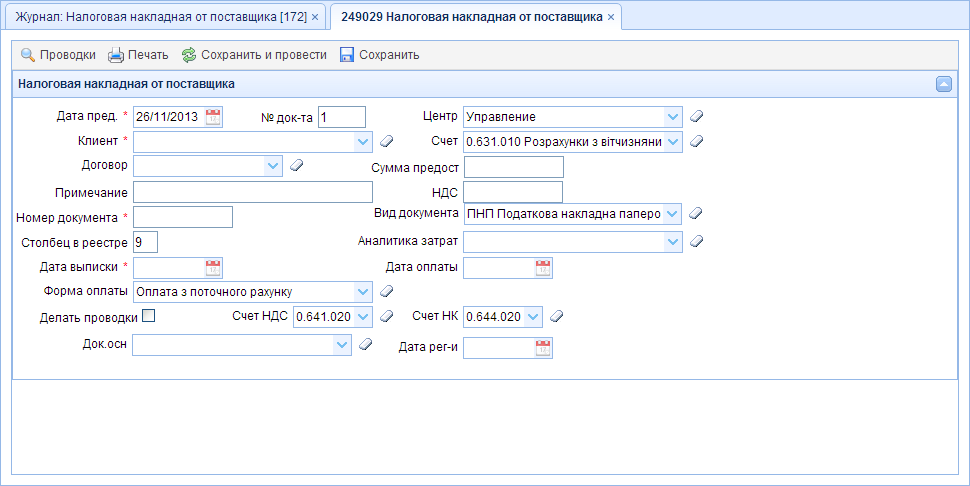Image resolution: width=970 pixels, height=486 pixels.
Task: Click the Сохранить floppy disk button
Action: [379, 55]
